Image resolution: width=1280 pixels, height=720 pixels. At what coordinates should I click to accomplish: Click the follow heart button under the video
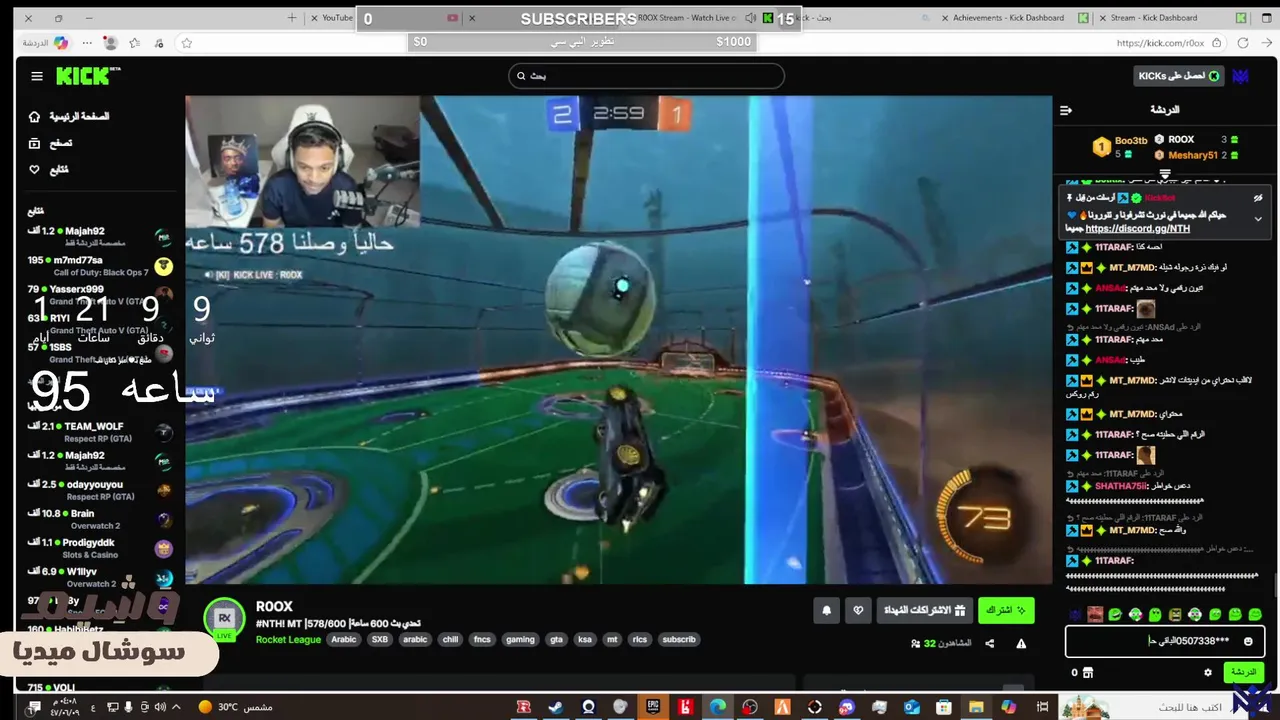pos(858,610)
